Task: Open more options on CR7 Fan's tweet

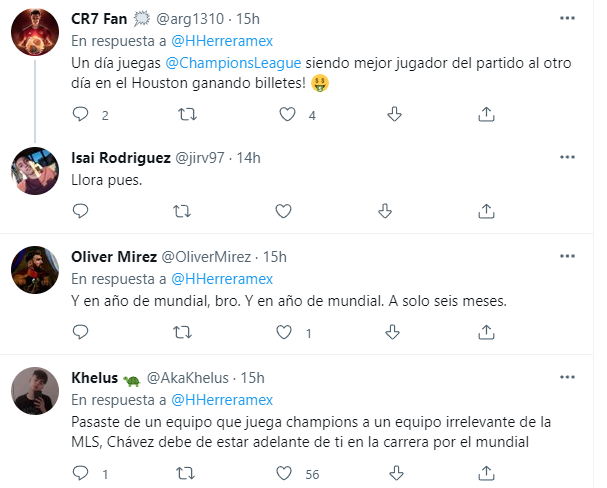Action: [567, 18]
